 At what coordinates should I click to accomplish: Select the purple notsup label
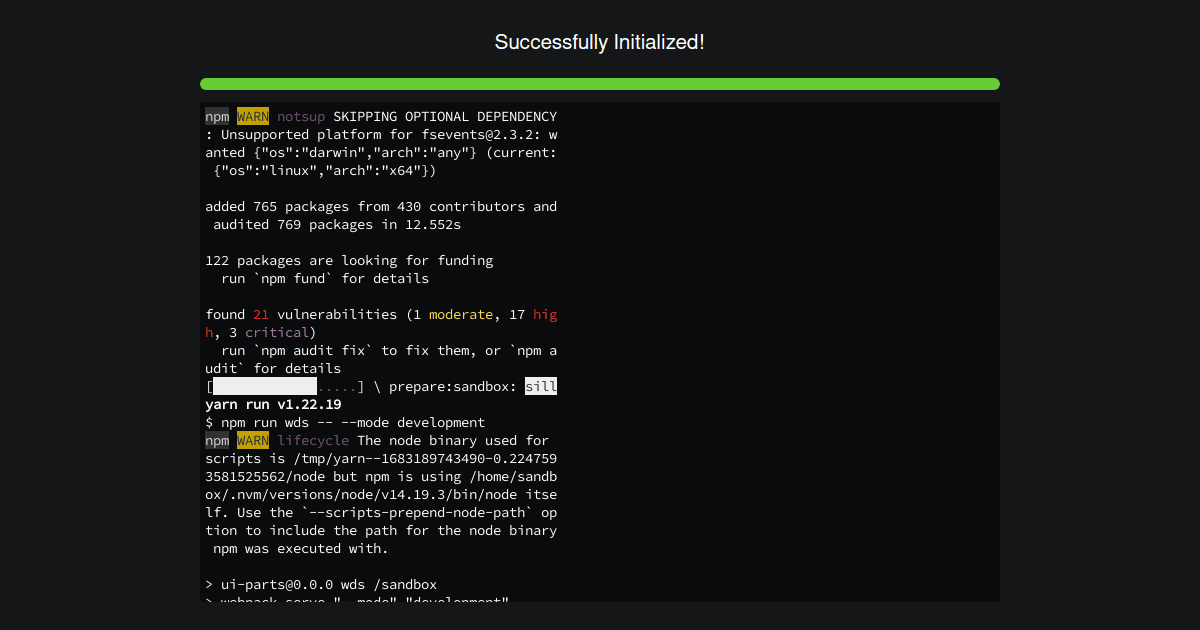click(301, 116)
